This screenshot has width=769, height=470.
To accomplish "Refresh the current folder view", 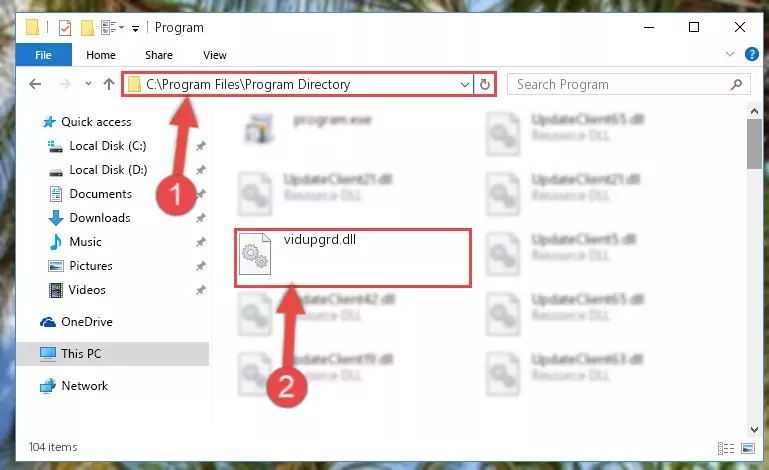I will point(485,84).
